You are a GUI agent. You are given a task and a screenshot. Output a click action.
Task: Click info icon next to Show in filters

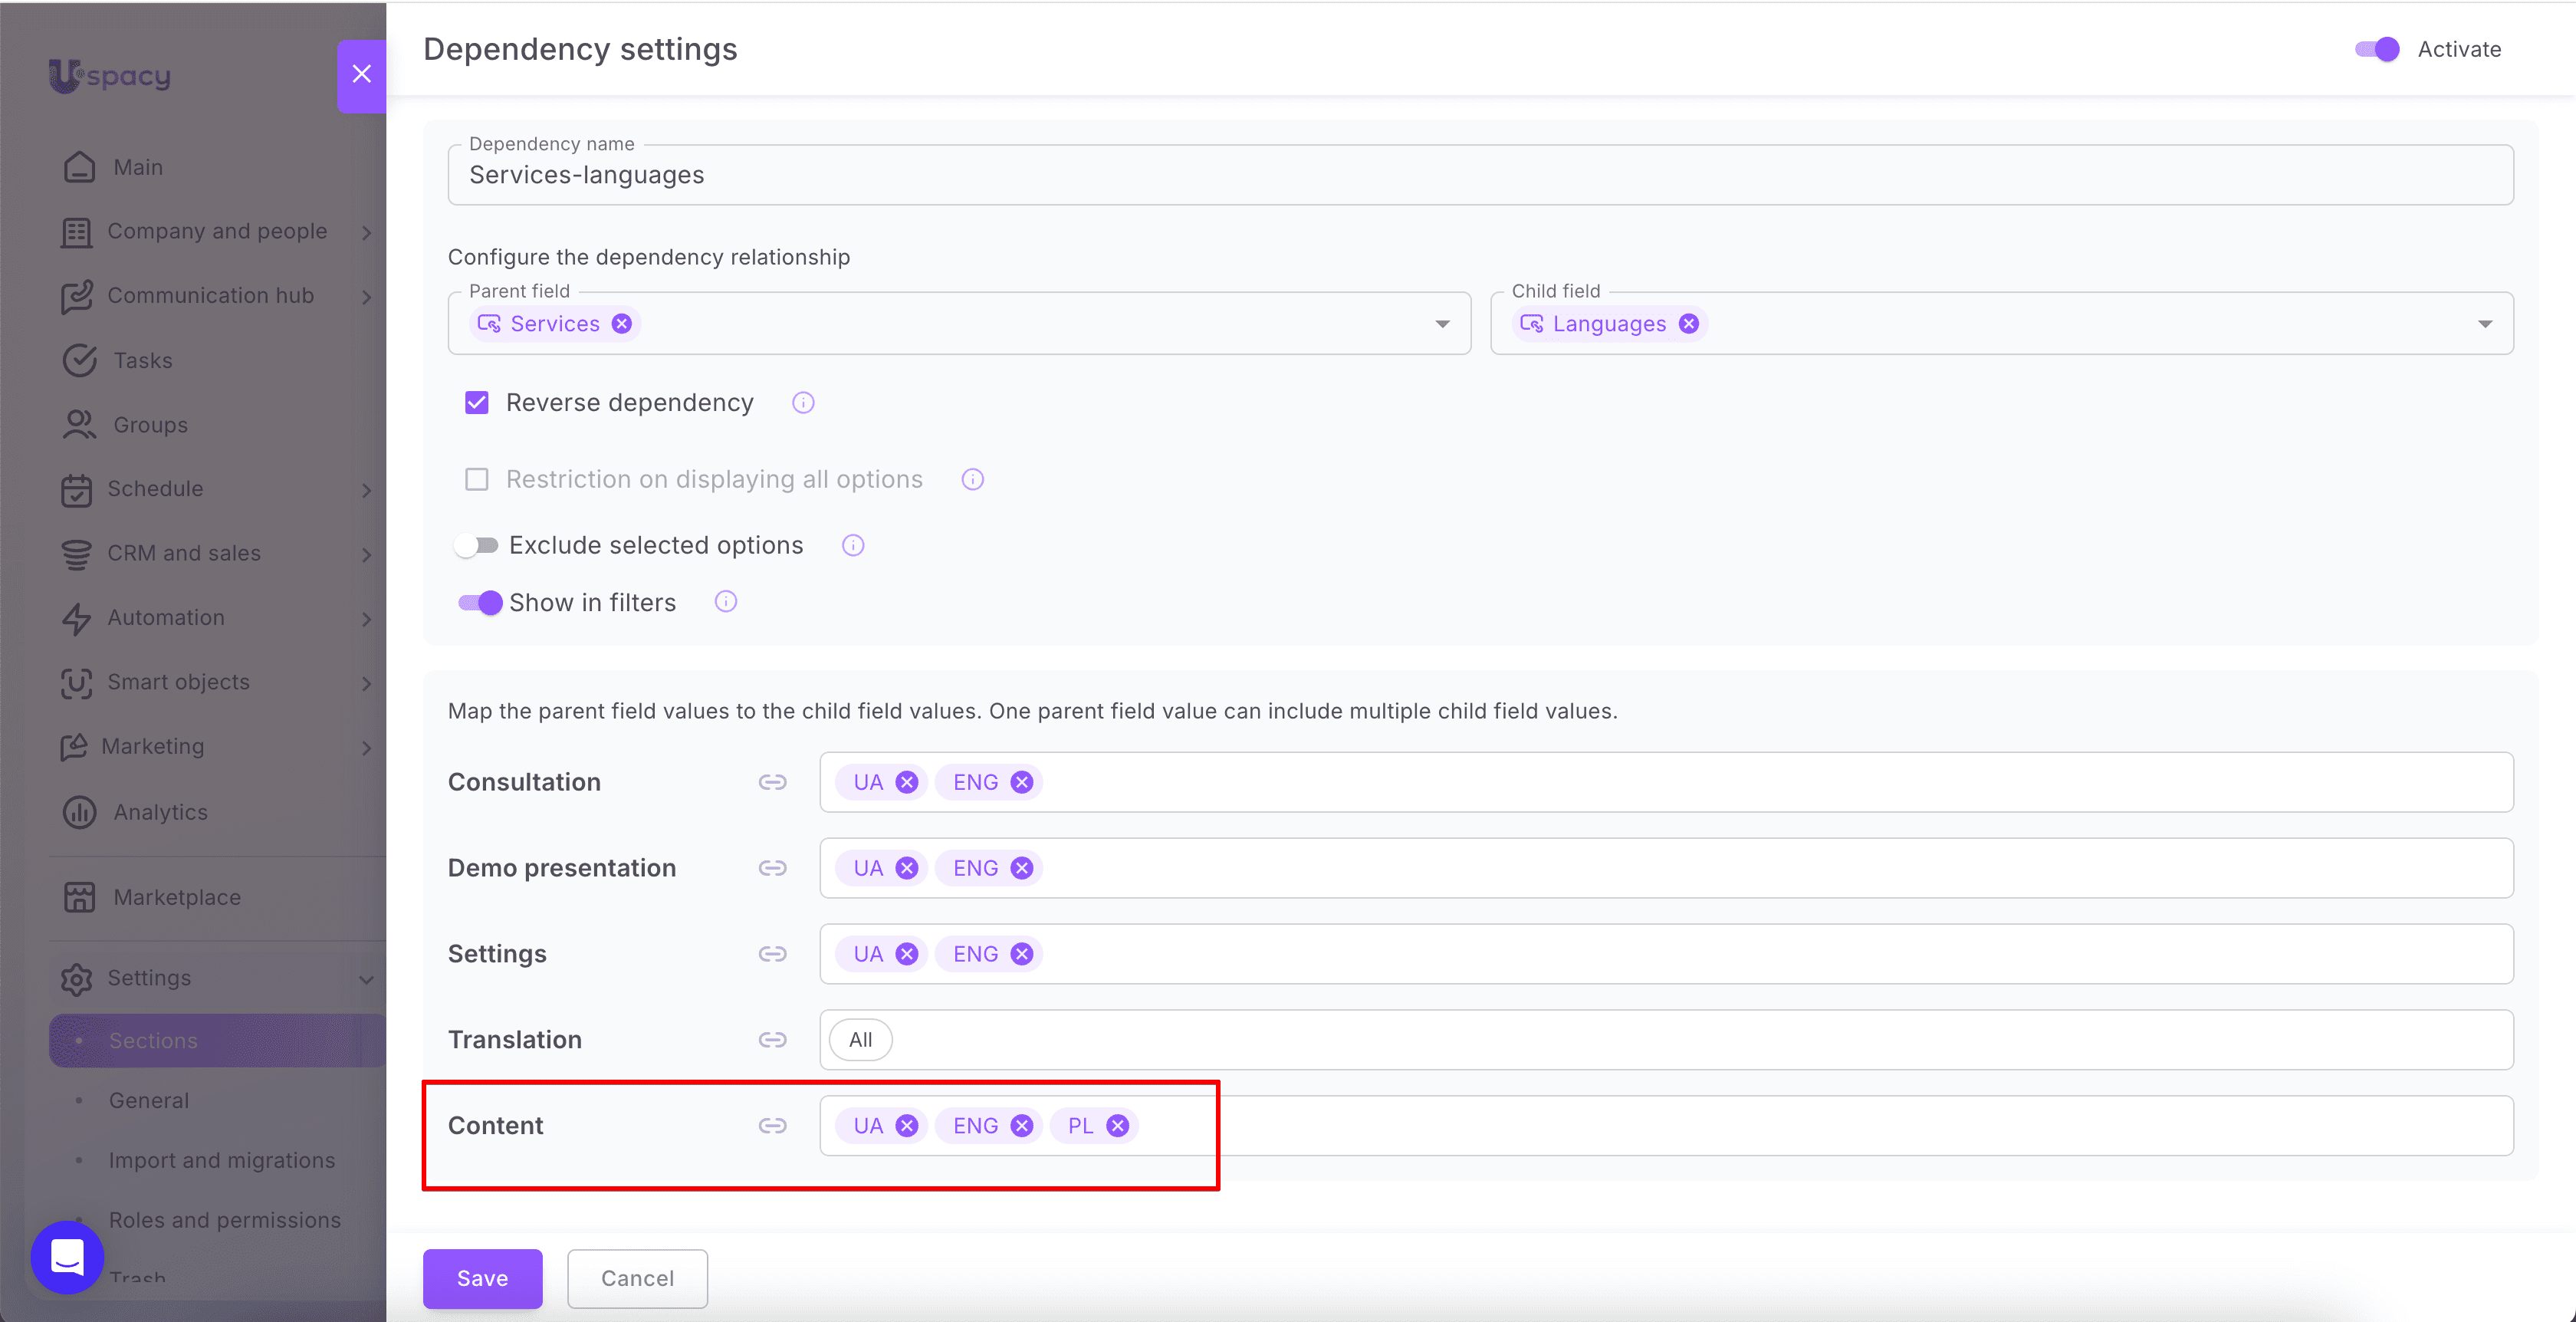pos(726,602)
